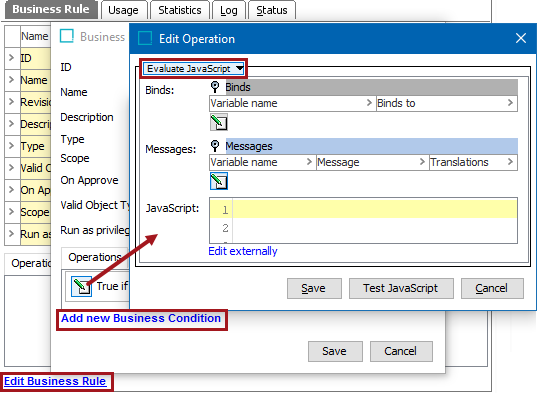Open the Status tab
Viewport: 537px width, 393px height.
coord(272,10)
